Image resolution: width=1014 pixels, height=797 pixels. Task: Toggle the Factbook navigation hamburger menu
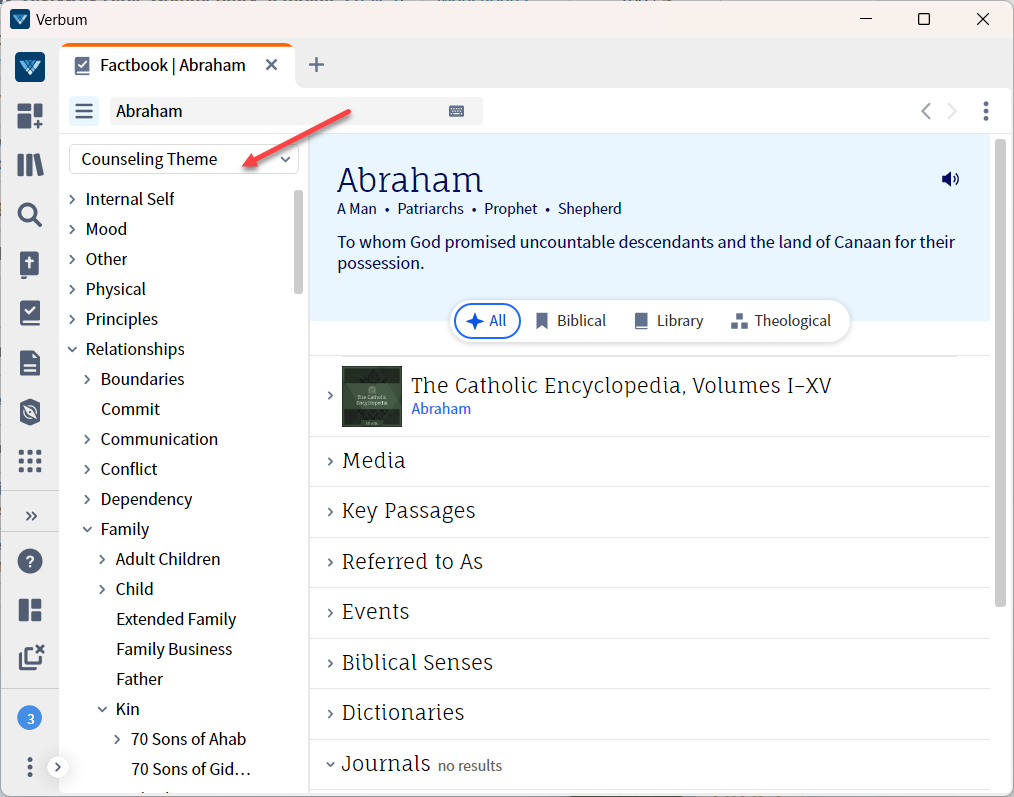(x=84, y=111)
